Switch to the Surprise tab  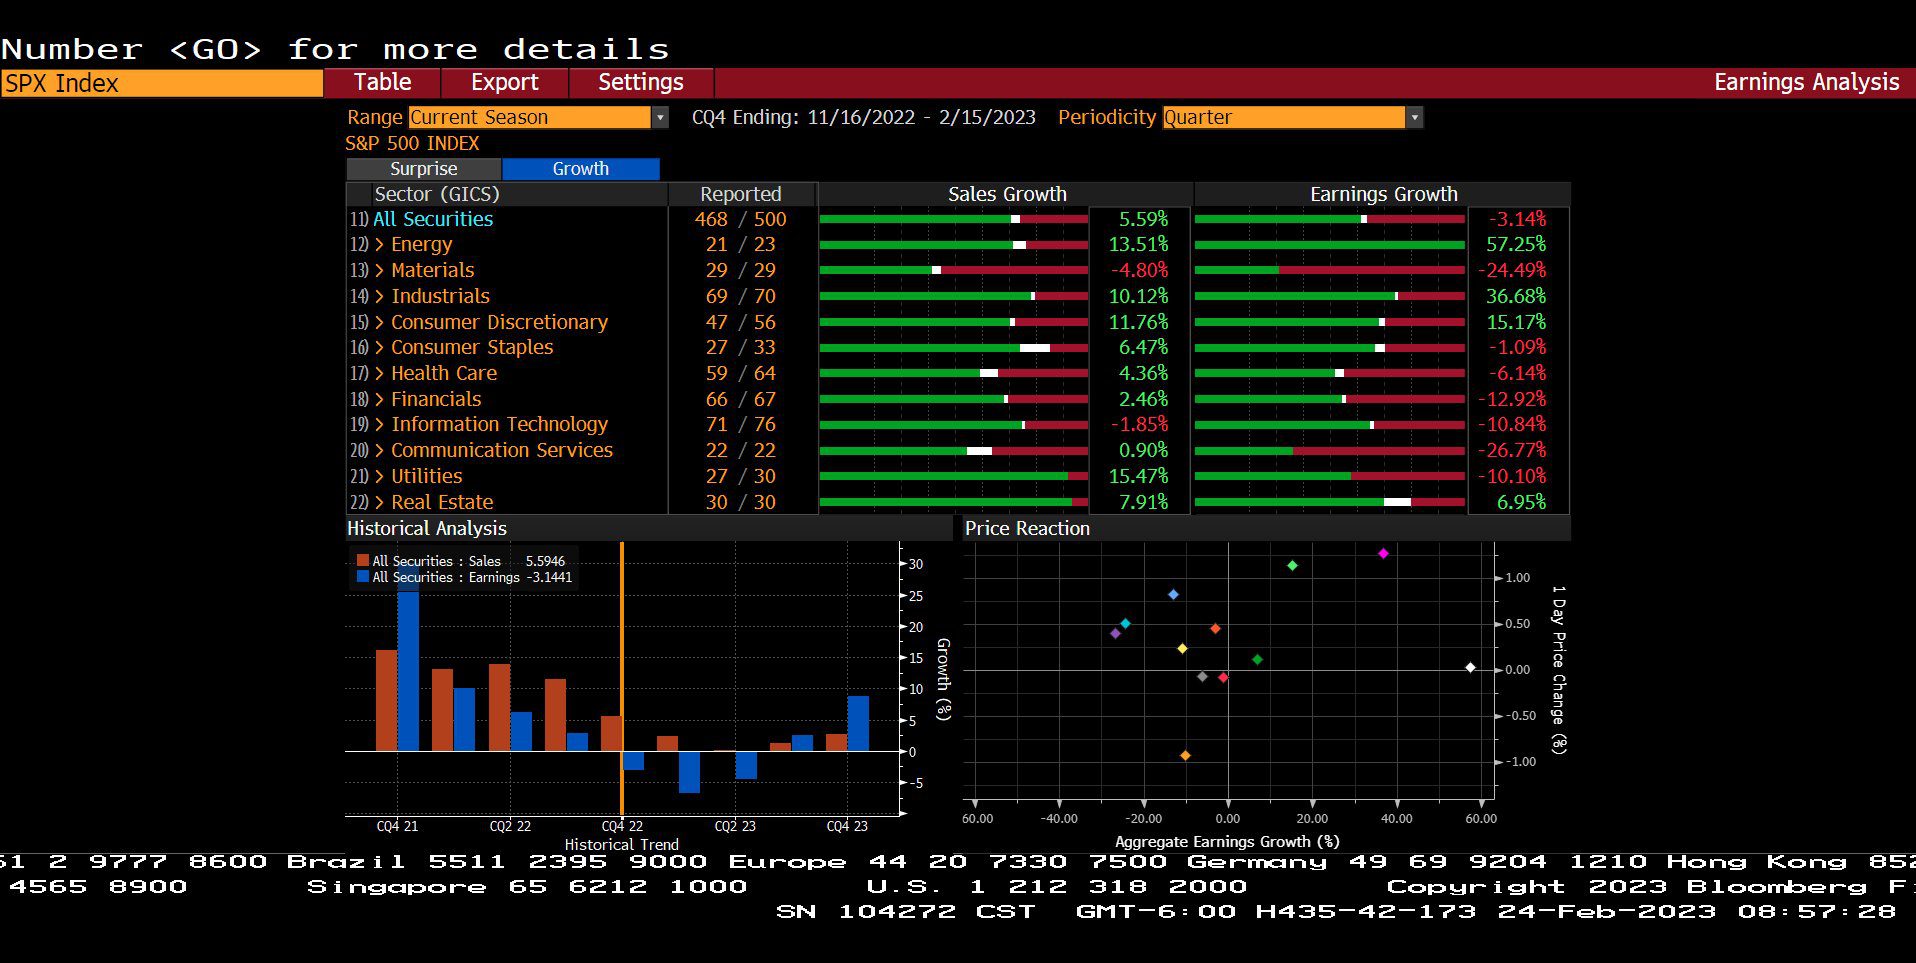pyautogui.click(x=424, y=169)
